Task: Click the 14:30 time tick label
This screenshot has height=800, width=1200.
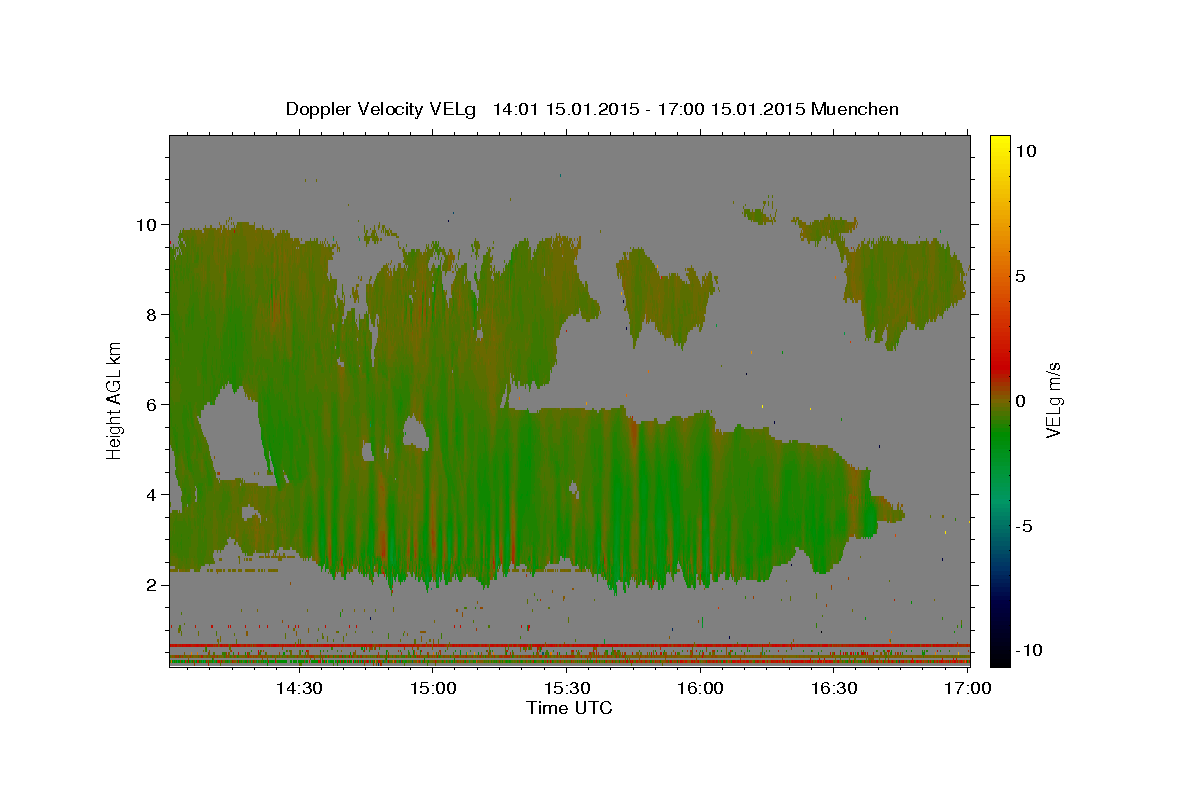Action: coord(298,688)
